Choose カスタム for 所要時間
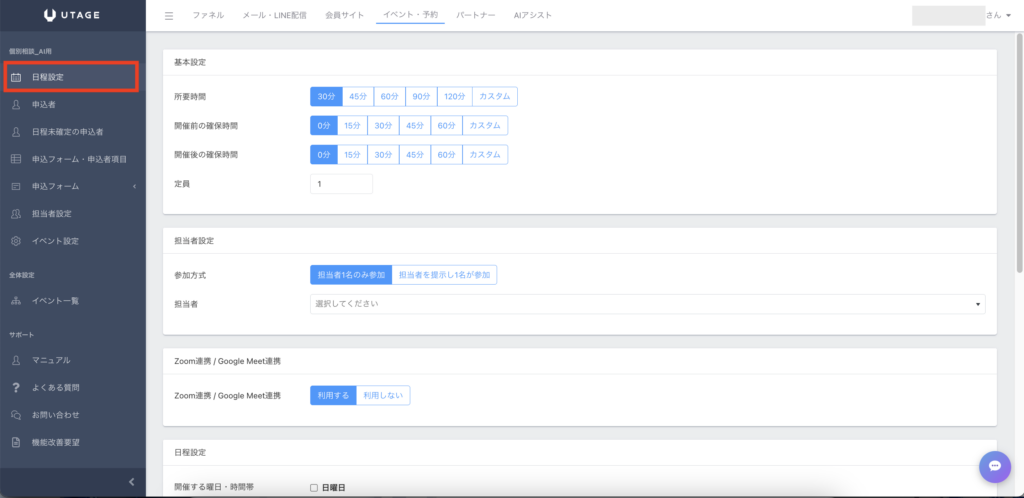The width and height of the screenshot is (1024, 498). tap(495, 97)
